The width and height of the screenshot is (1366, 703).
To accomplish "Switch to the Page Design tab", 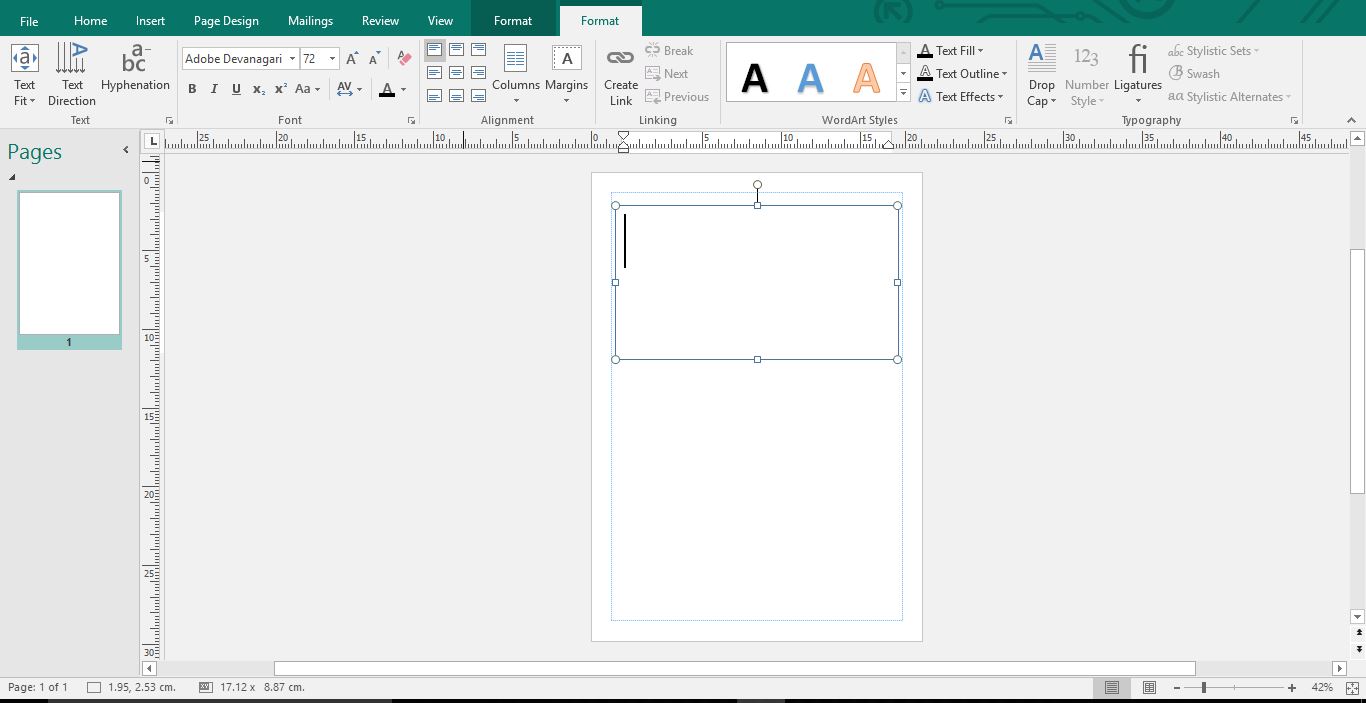I will [226, 21].
